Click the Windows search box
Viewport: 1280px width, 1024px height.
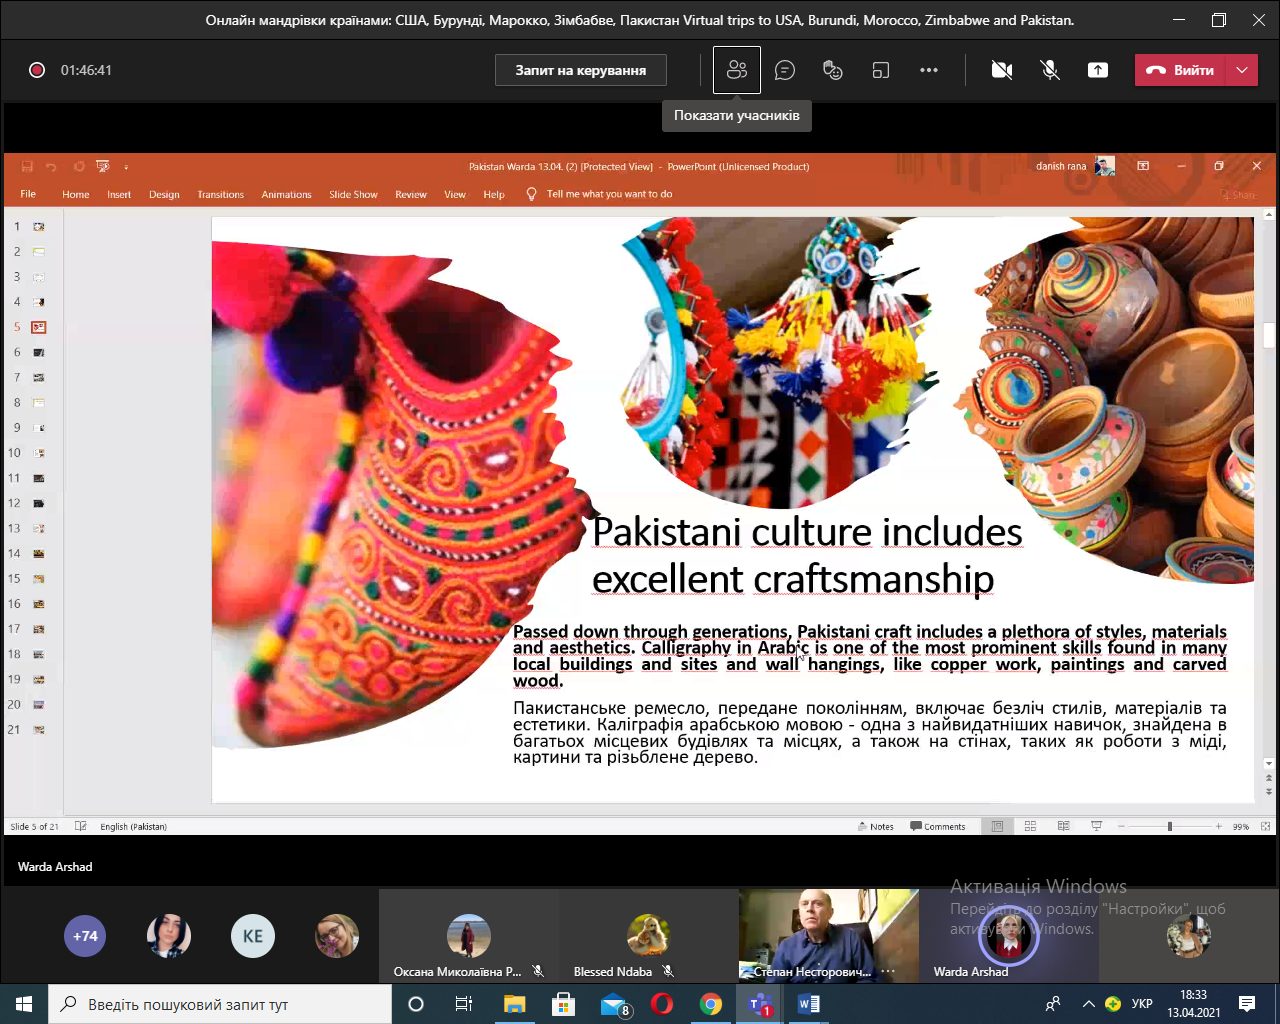(220, 1004)
